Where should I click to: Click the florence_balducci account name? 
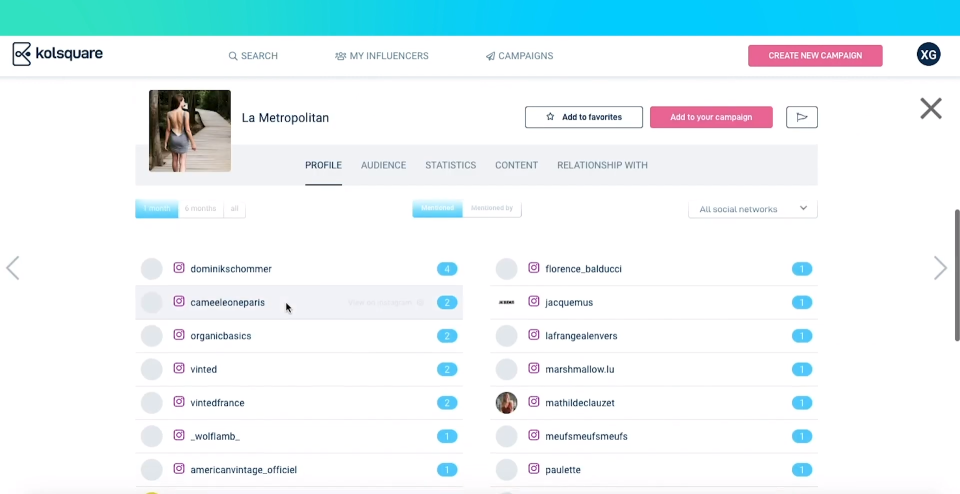[583, 269]
